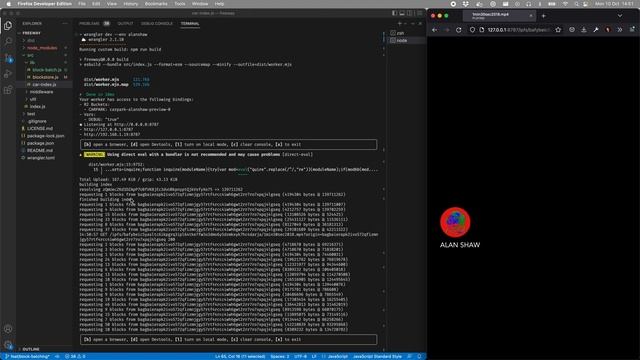The image size is (640, 360).
Task: Open LICENSE.md in the explorer
Action: pos(40,129)
